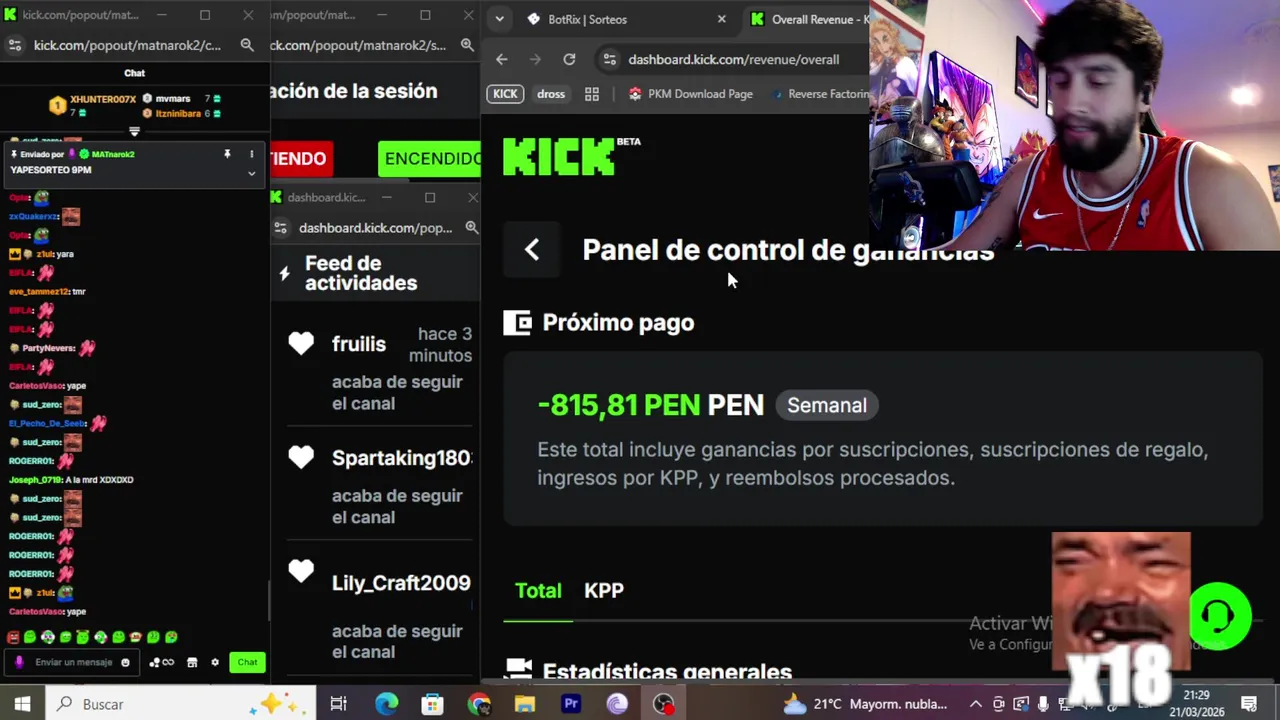Click the dashboard.kick.com/revenue/overall address bar
Screen dimensions: 1280x720
[733, 59]
